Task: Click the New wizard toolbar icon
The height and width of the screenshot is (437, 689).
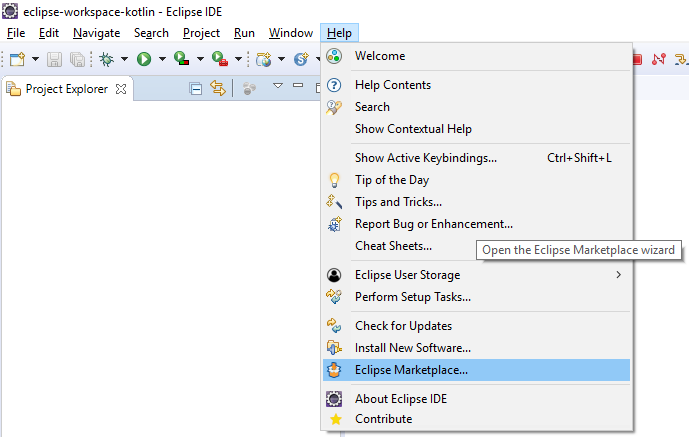Action: 18,59
